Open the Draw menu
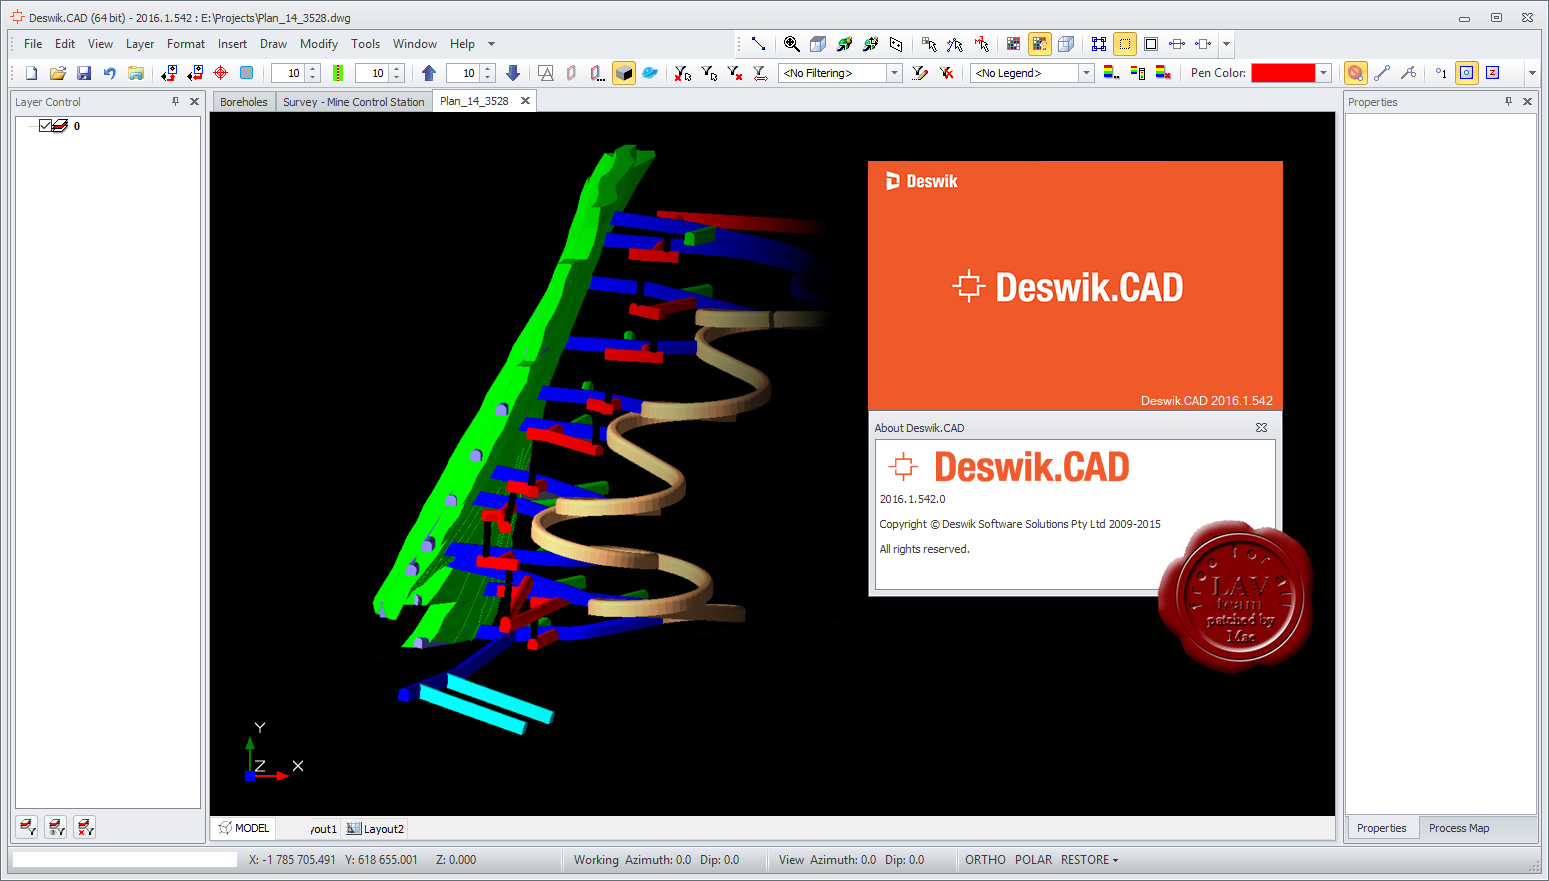Viewport: 1549px width, 881px height. pos(273,44)
